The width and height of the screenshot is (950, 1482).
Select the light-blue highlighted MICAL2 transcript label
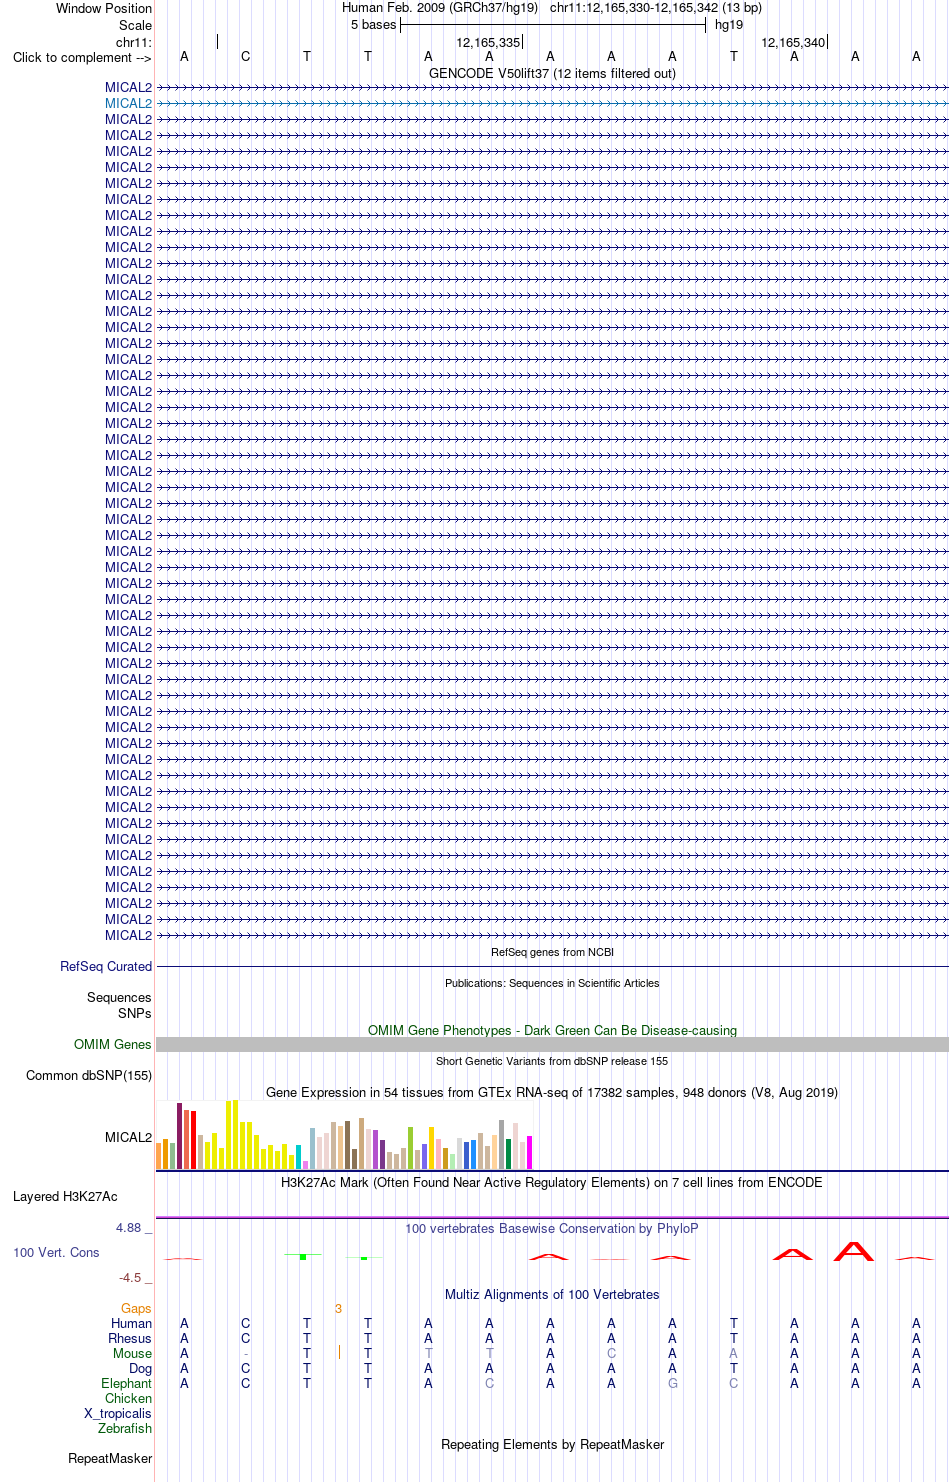pos(128,103)
